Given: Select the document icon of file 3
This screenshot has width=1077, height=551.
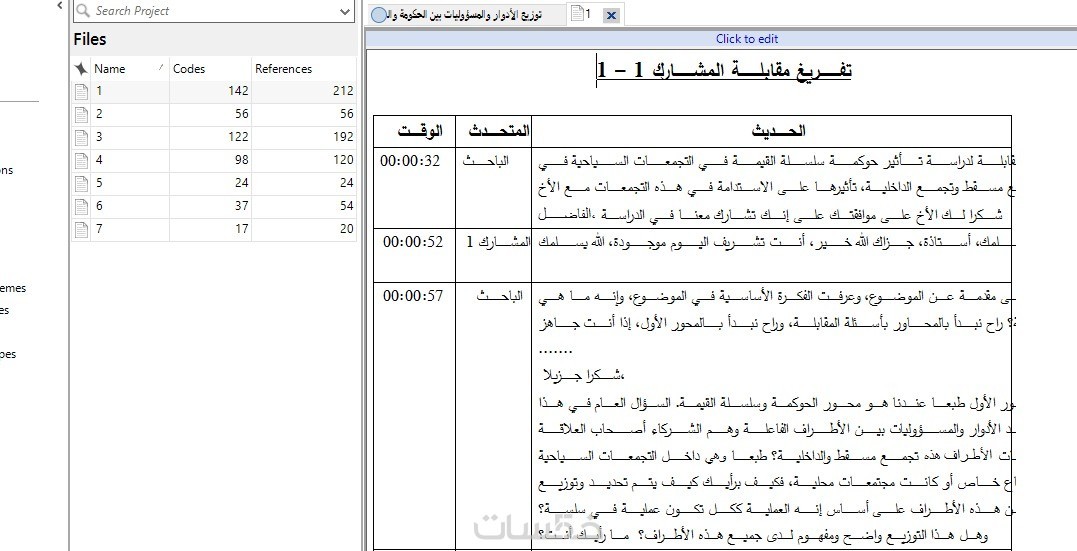Looking at the screenshot, I should tap(81, 137).
